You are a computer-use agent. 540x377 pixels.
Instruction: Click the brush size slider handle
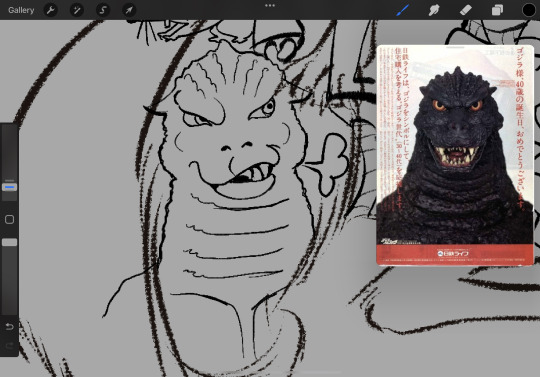pyautogui.click(x=9, y=187)
